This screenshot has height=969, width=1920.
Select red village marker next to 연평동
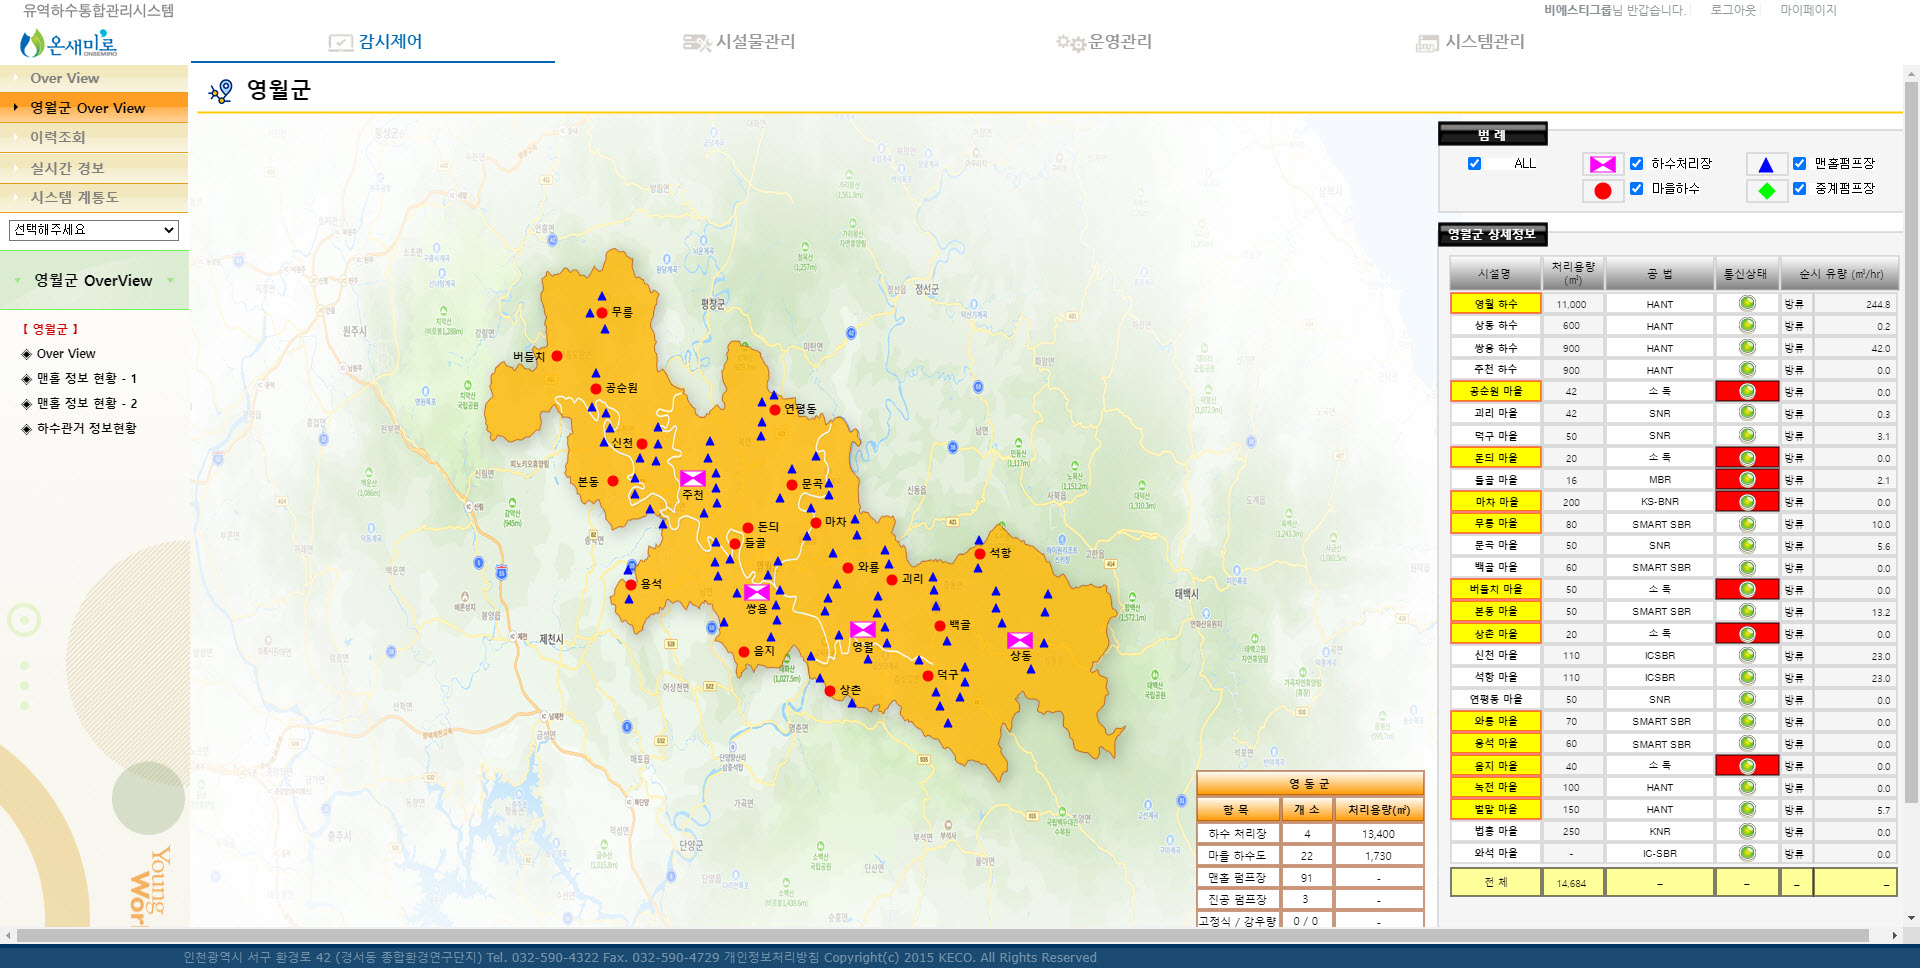(775, 409)
